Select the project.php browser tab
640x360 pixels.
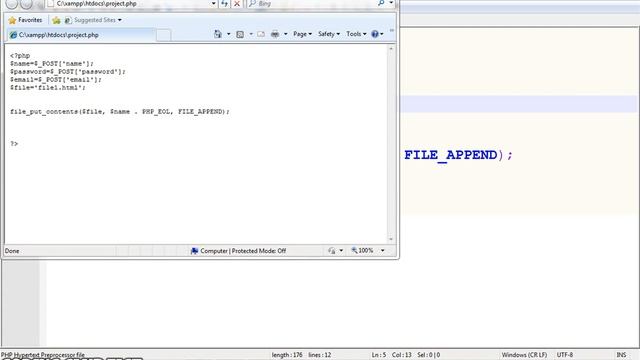(x=81, y=35)
